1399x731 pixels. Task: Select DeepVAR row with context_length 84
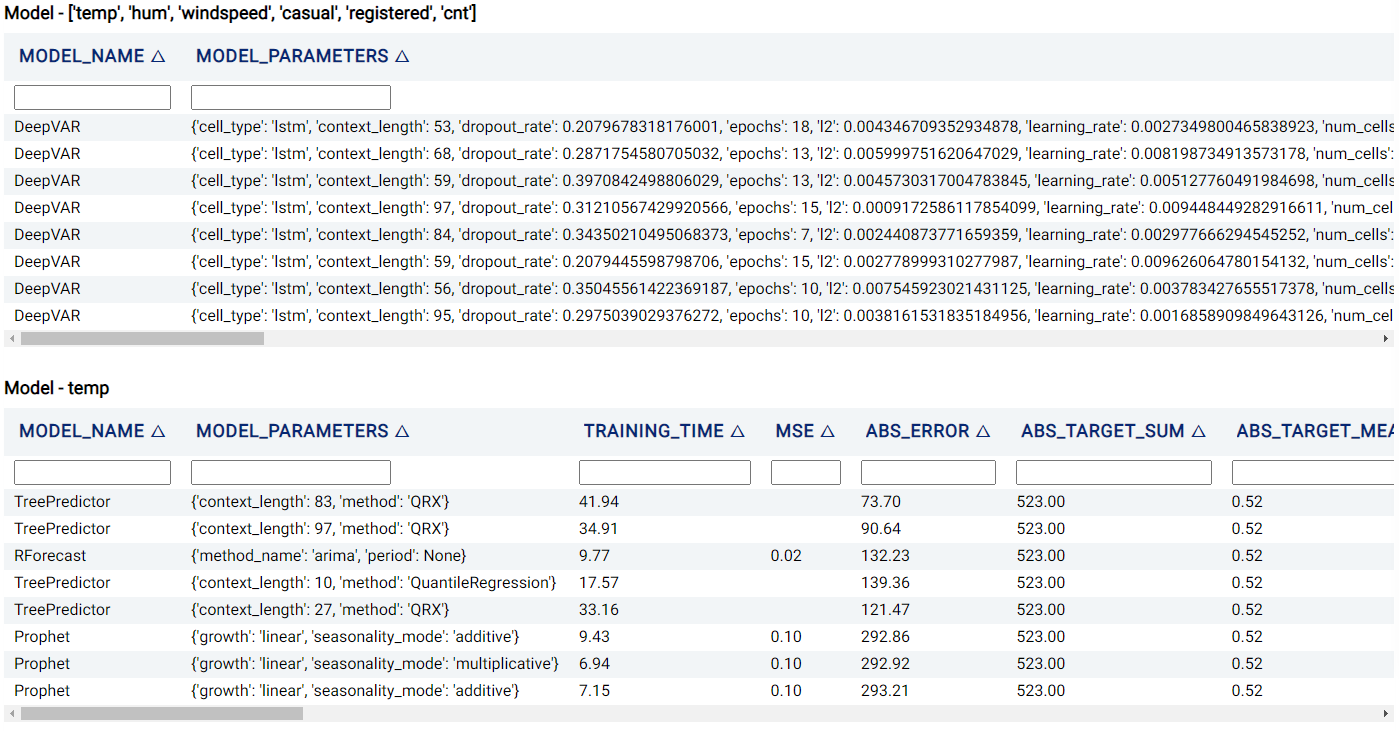coord(699,235)
